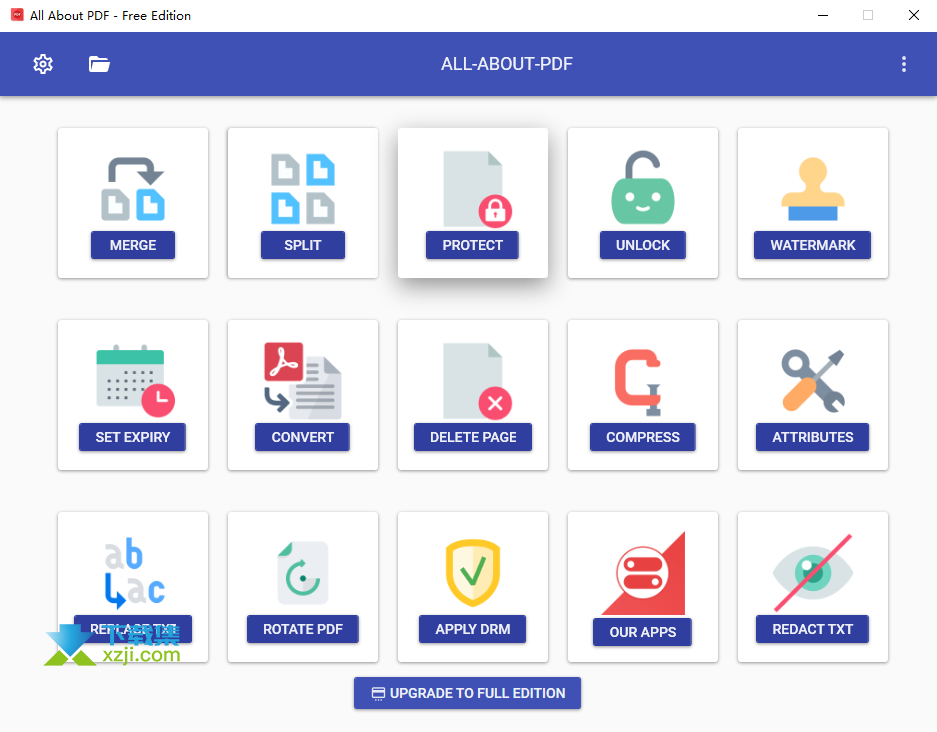This screenshot has width=937, height=732.
Task: Open the settings gear icon
Action: (x=42, y=64)
